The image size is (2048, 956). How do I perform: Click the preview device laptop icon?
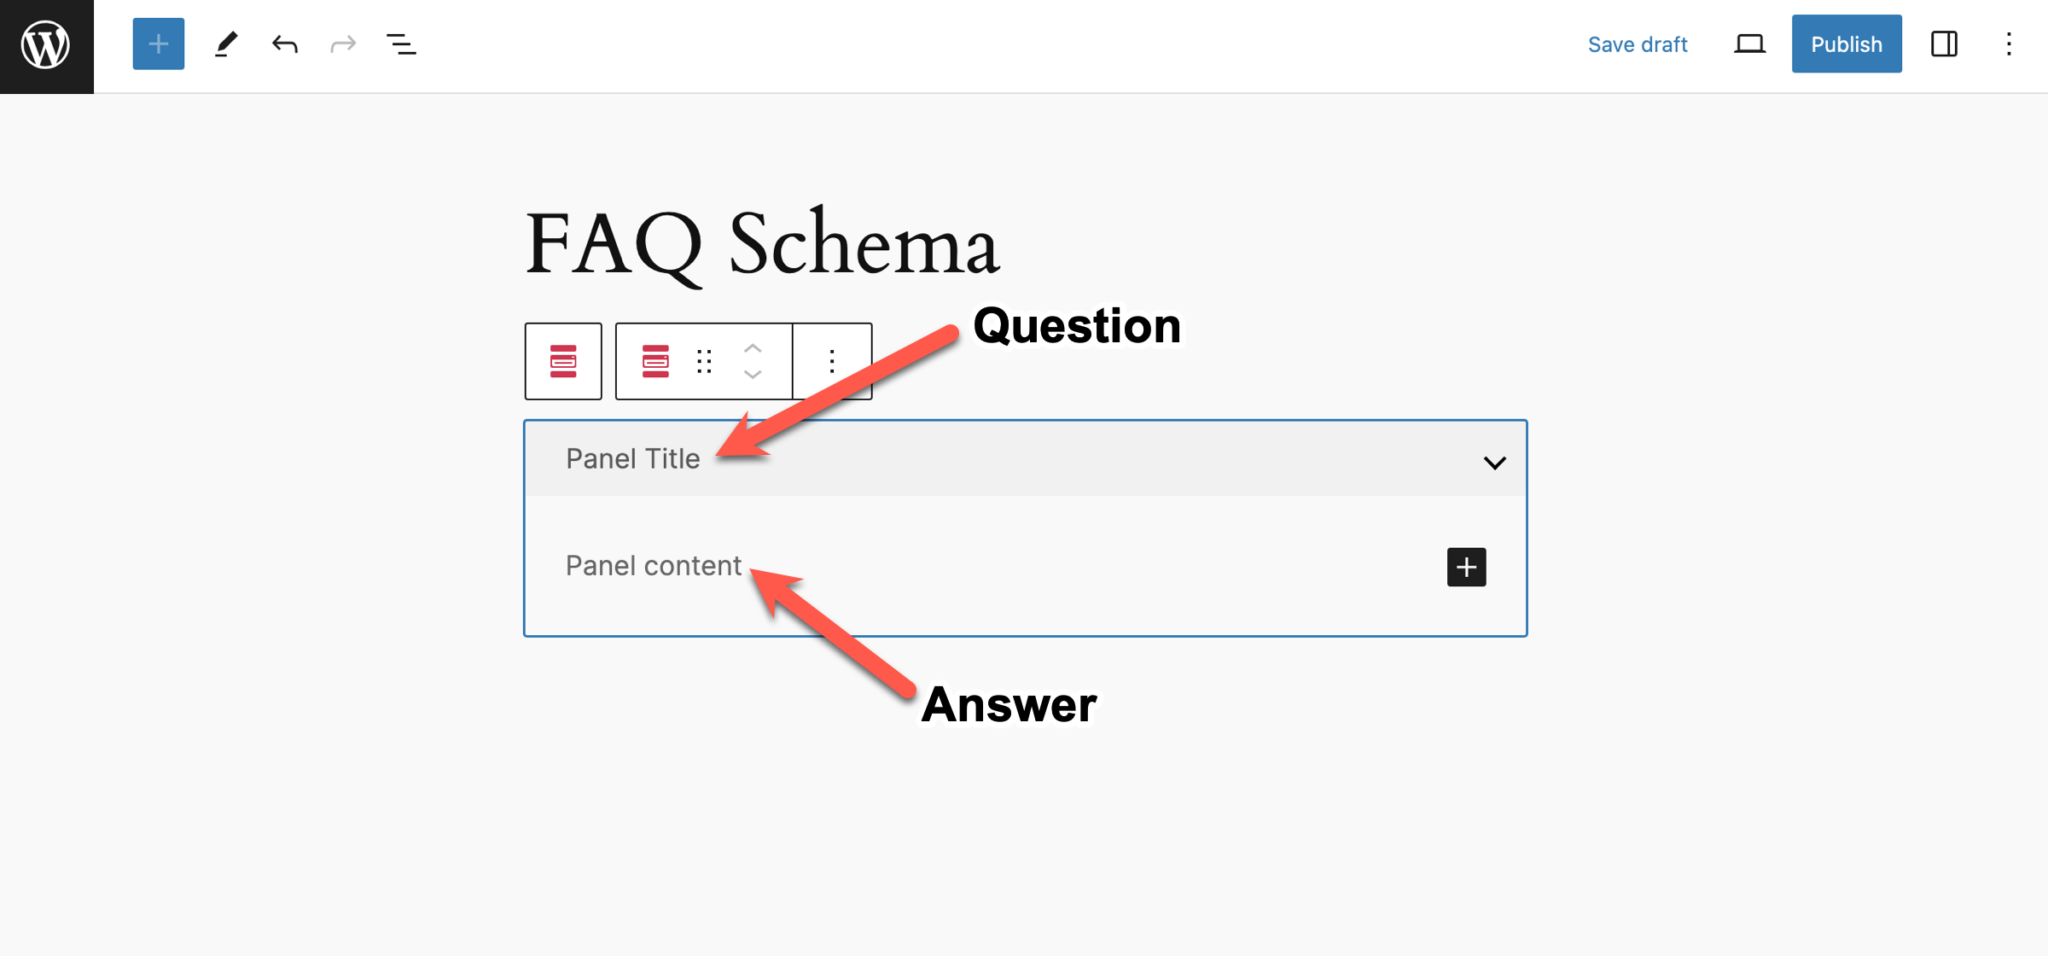pos(1749,44)
